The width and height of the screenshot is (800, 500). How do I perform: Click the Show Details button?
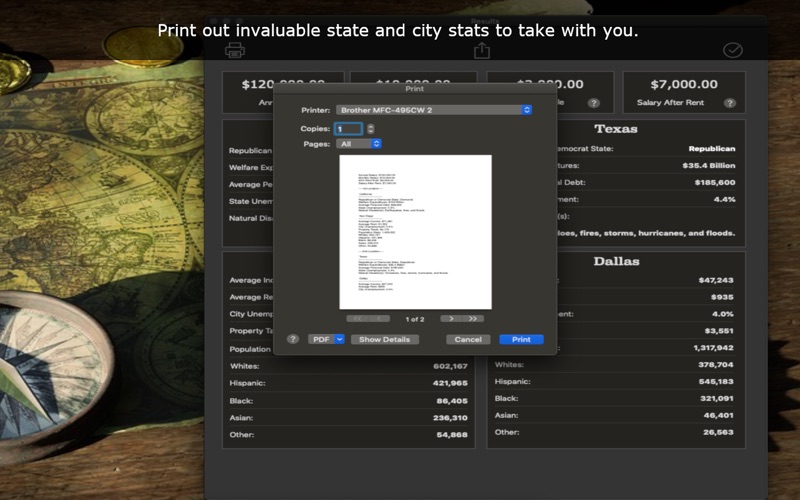tap(384, 339)
